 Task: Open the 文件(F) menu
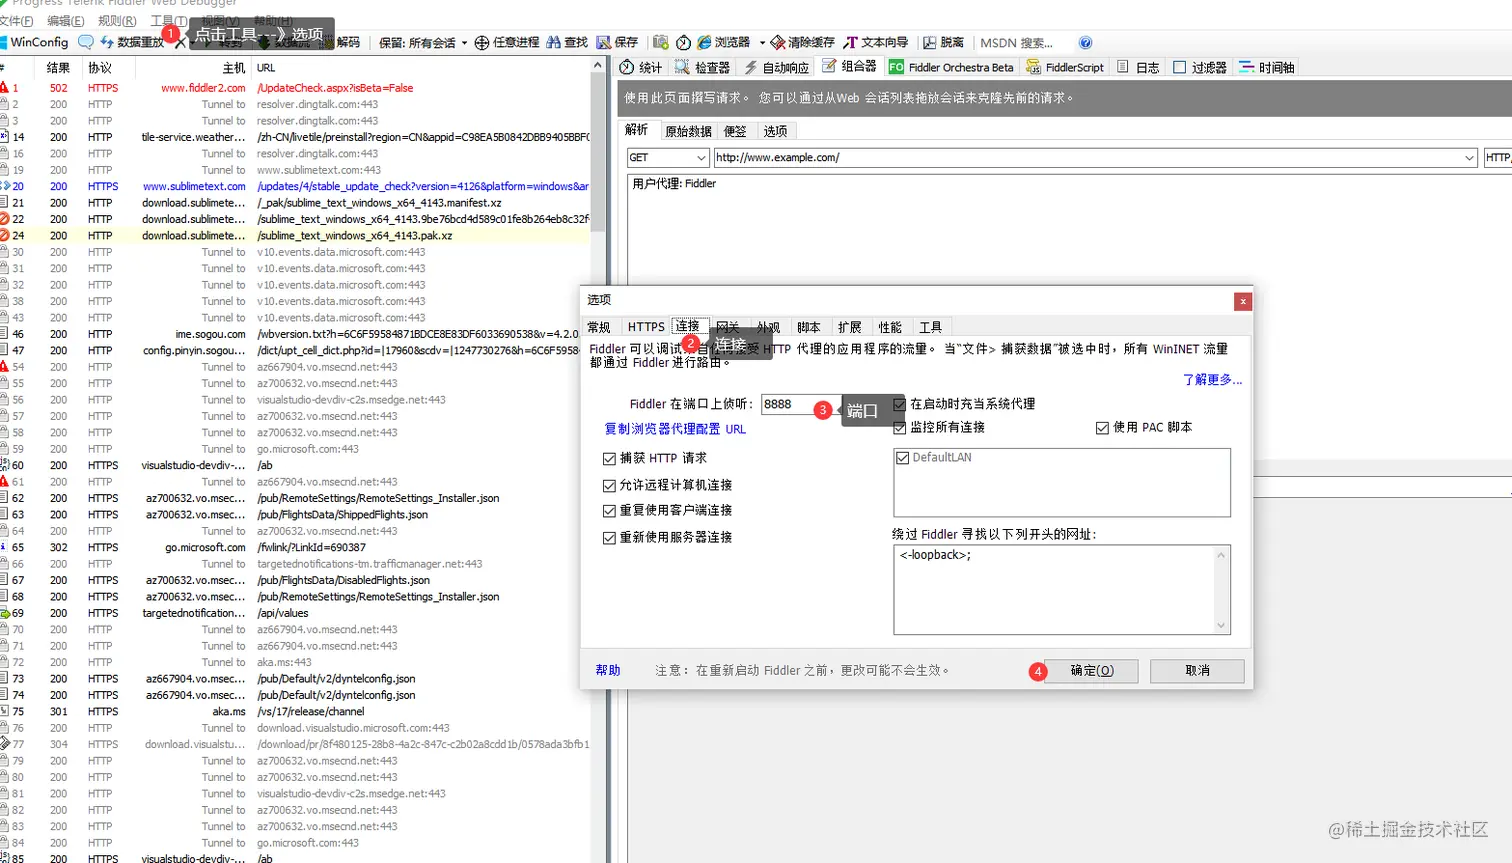16,20
